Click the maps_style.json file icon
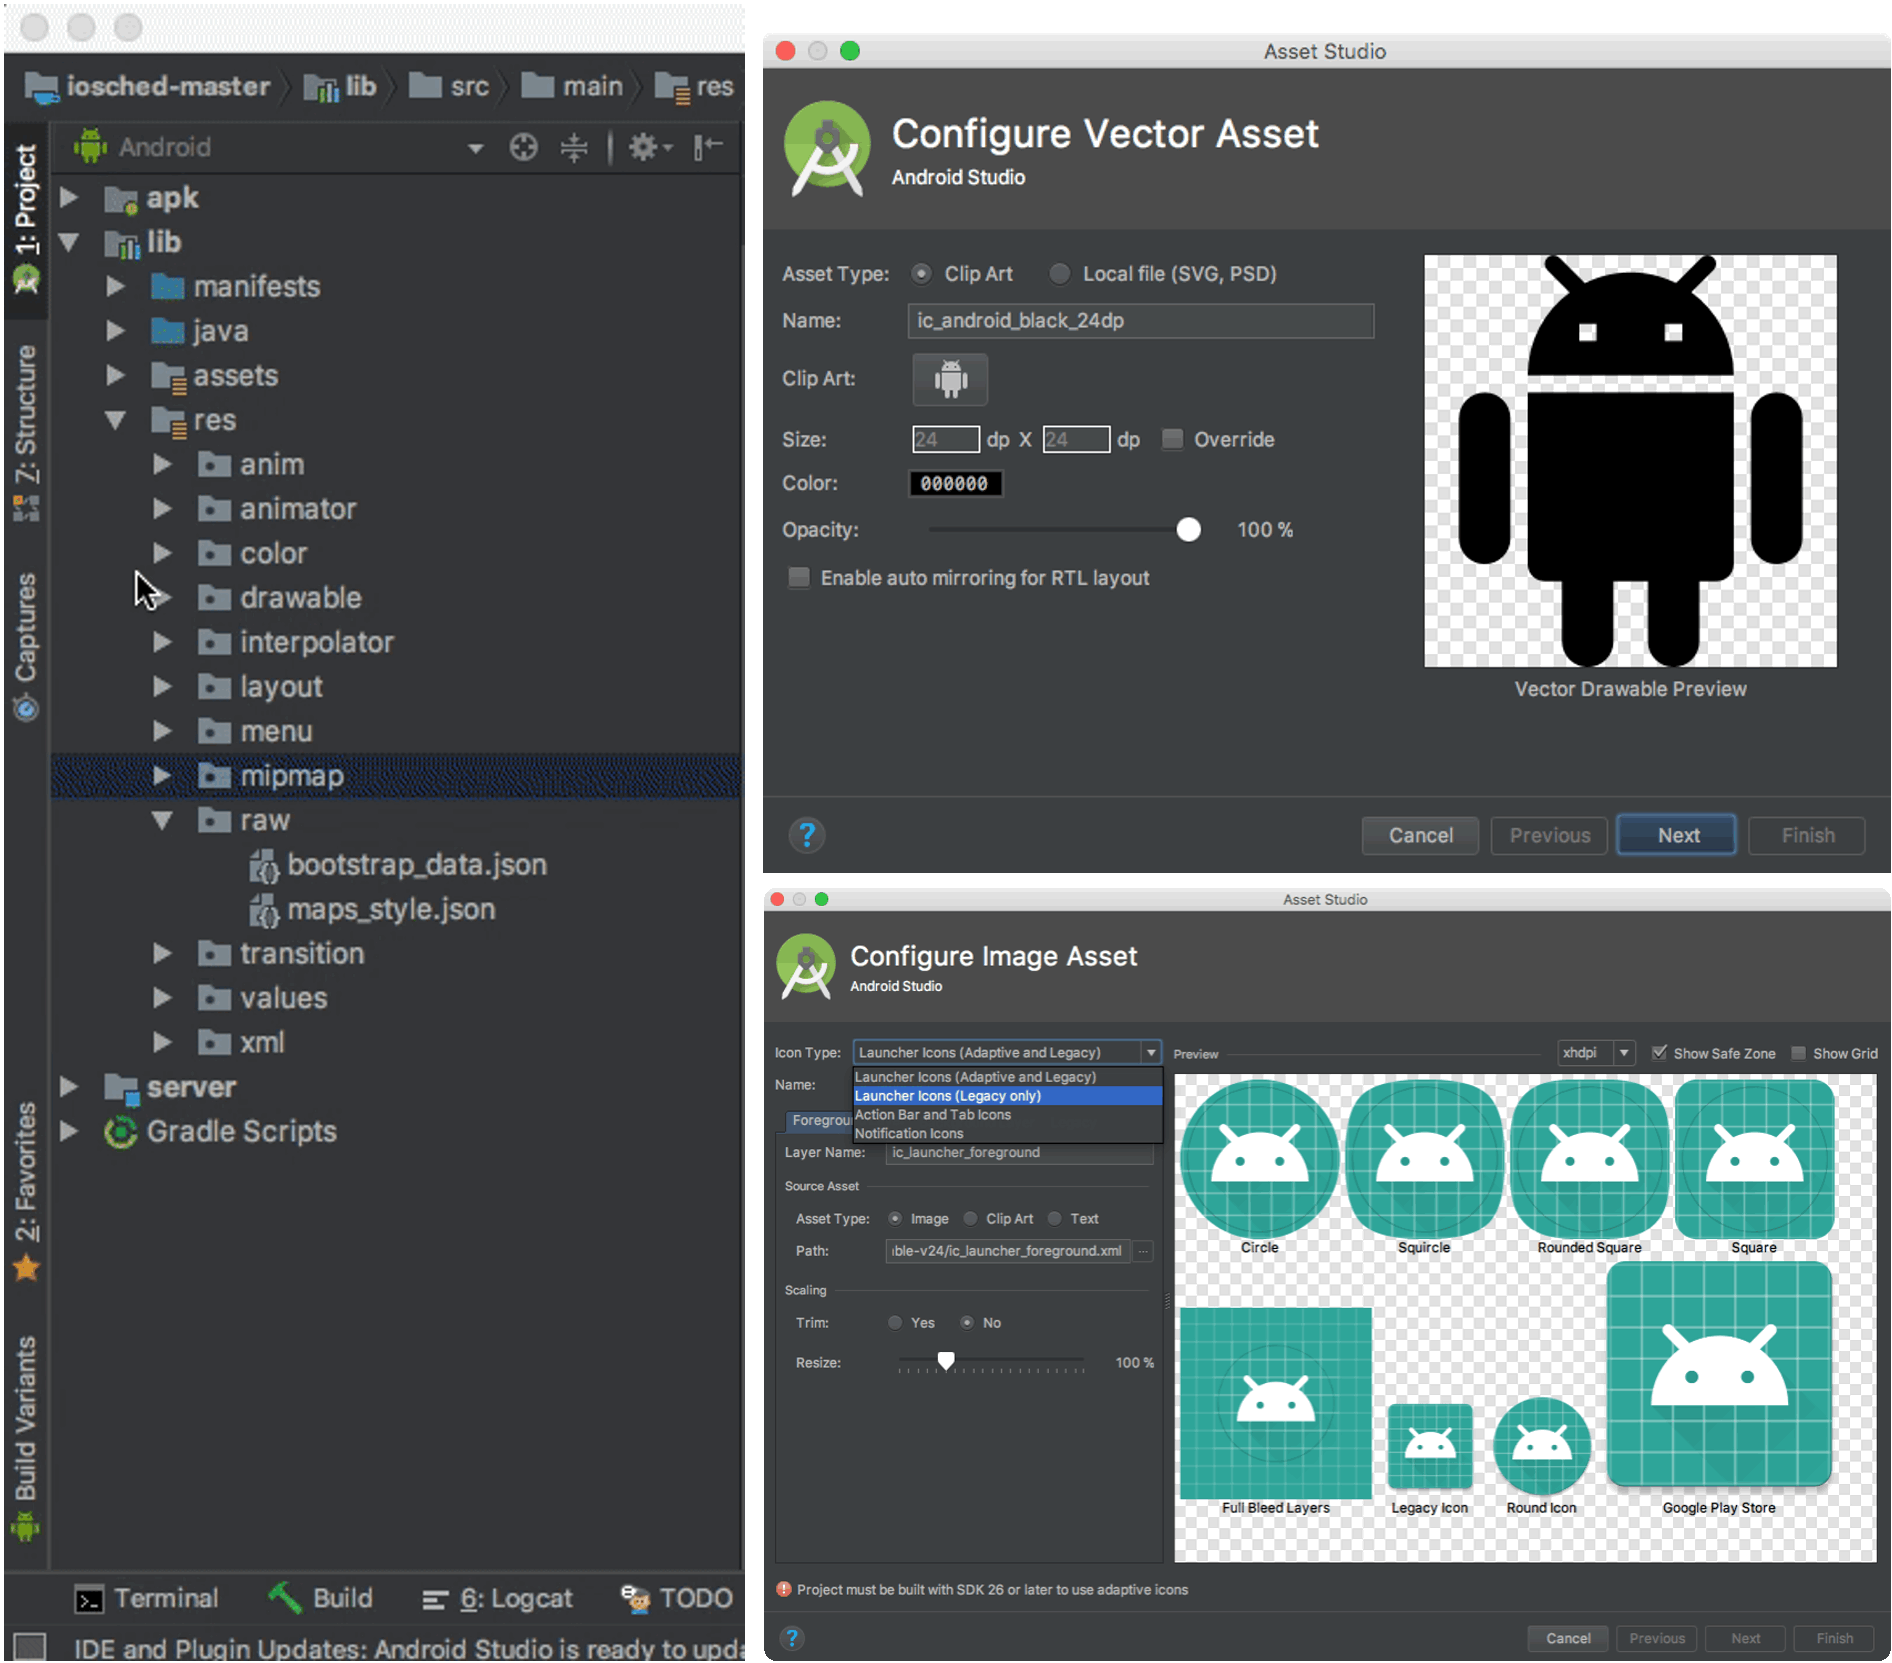The height and width of the screenshot is (1663, 1892). tap(264, 910)
